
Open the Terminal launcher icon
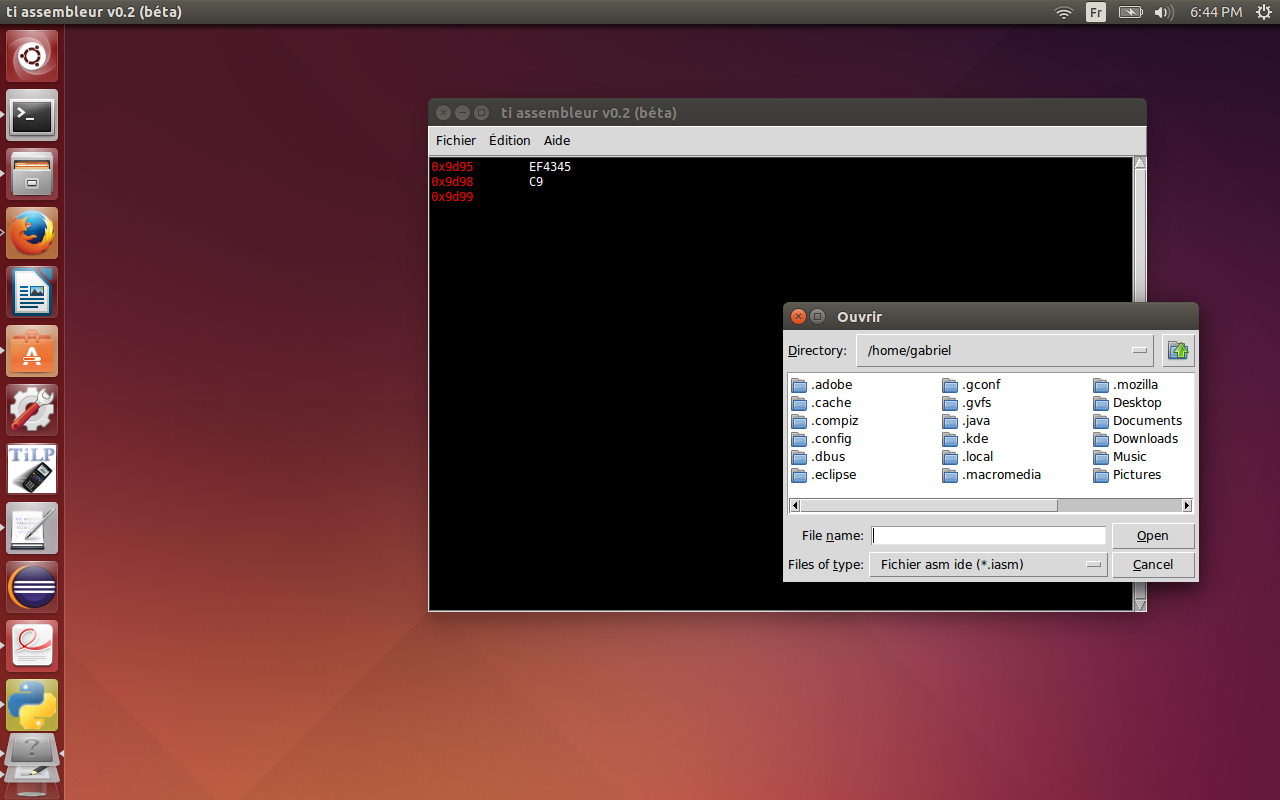click(32, 116)
